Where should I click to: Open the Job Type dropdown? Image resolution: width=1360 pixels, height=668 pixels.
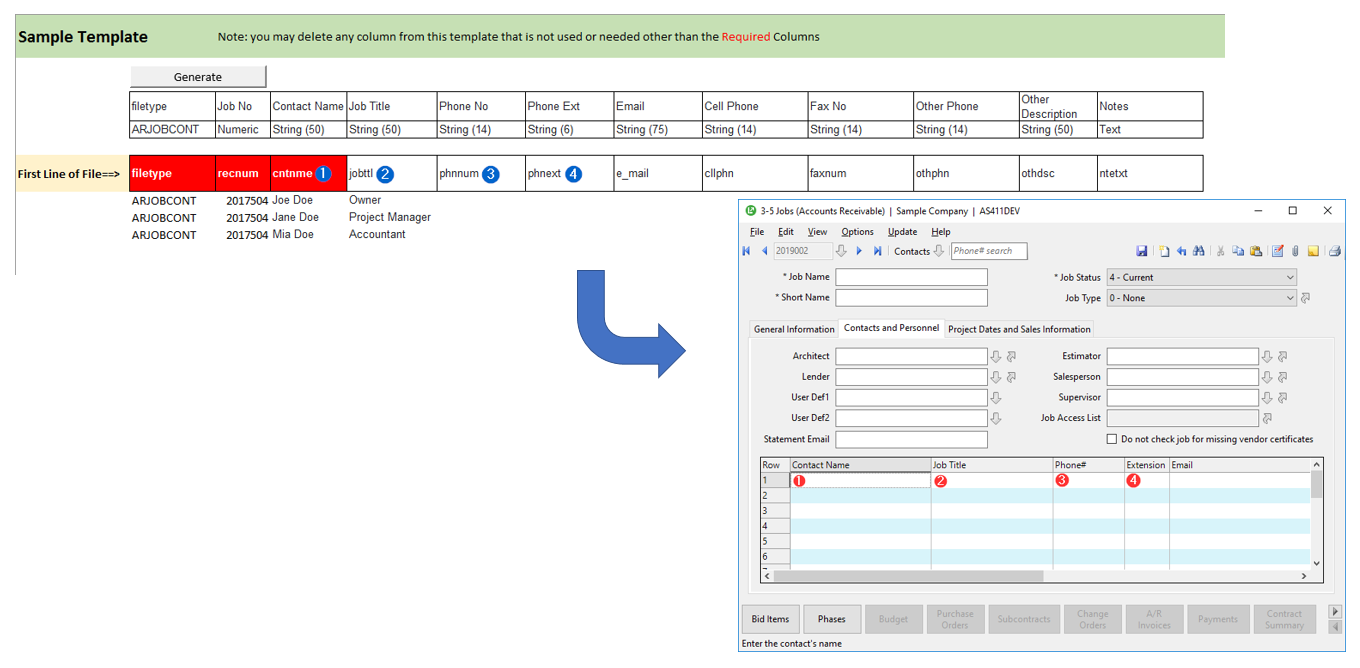click(x=1289, y=298)
